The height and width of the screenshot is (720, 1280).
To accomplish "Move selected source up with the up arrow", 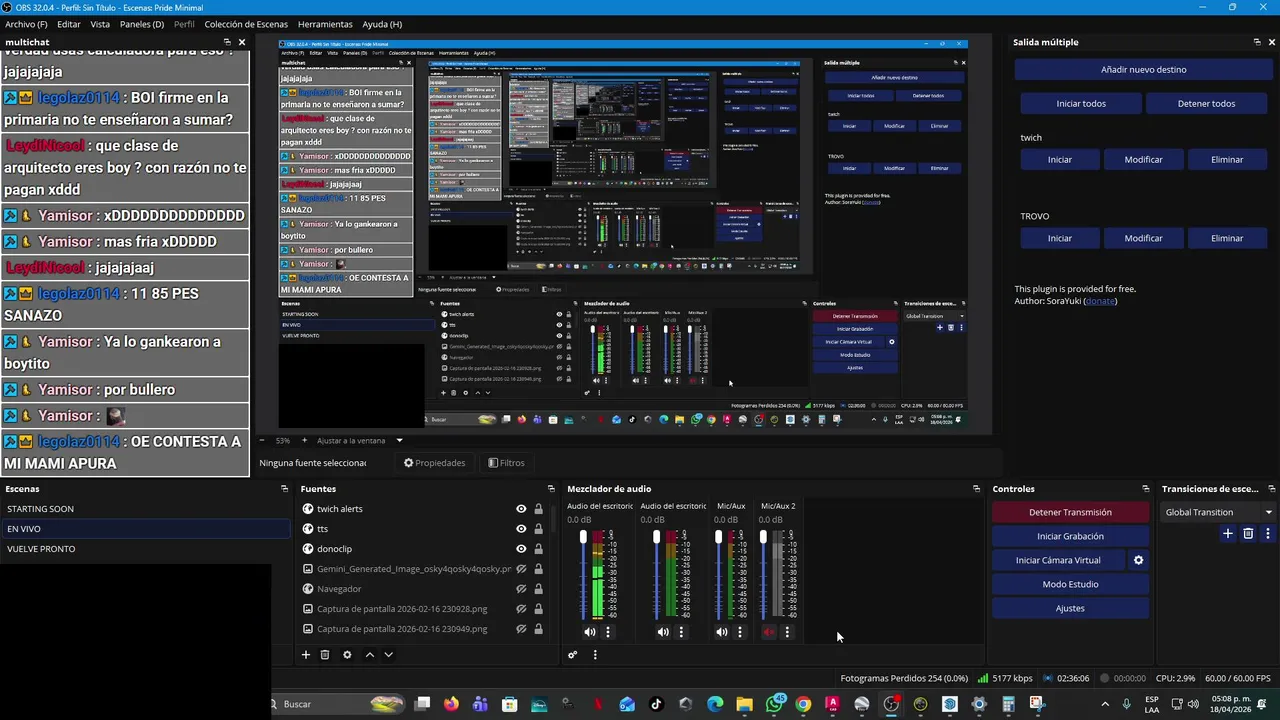I will coord(369,655).
